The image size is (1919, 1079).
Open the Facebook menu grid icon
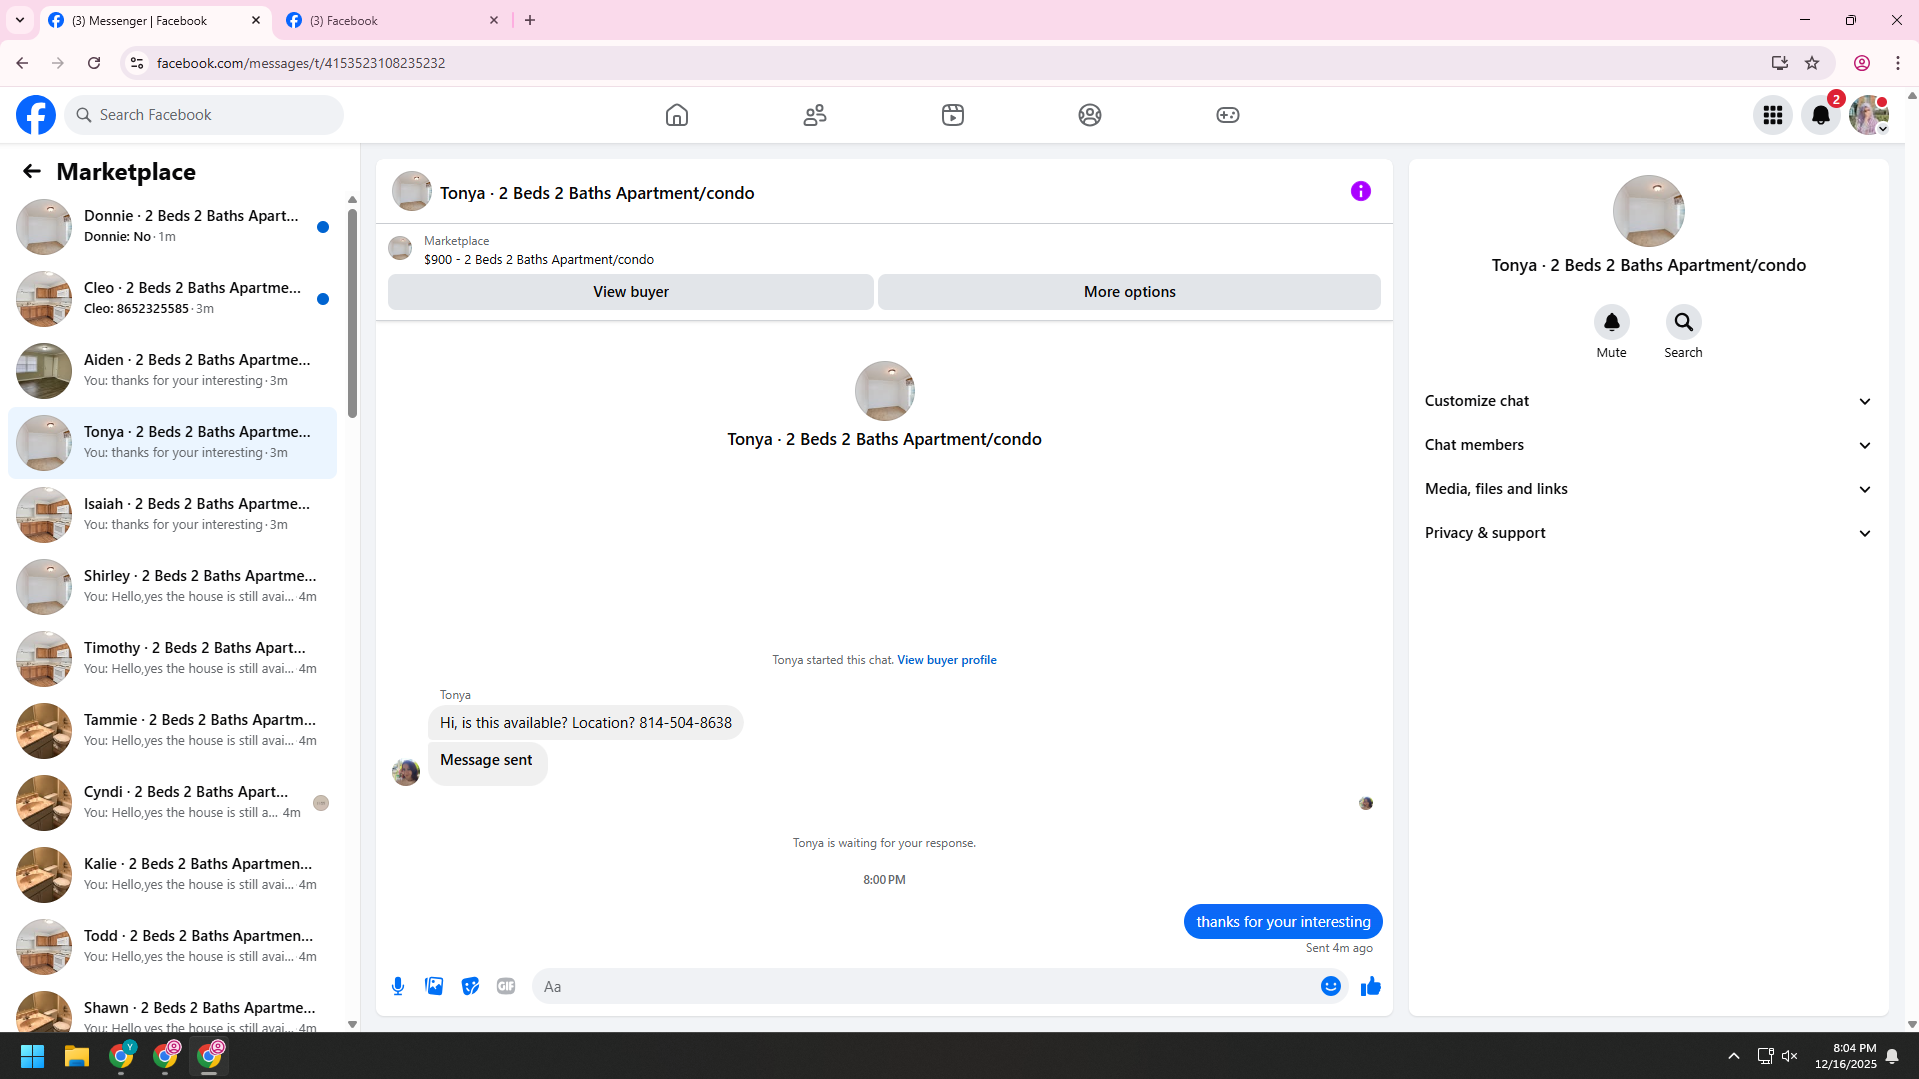[x=1773, y=115]
